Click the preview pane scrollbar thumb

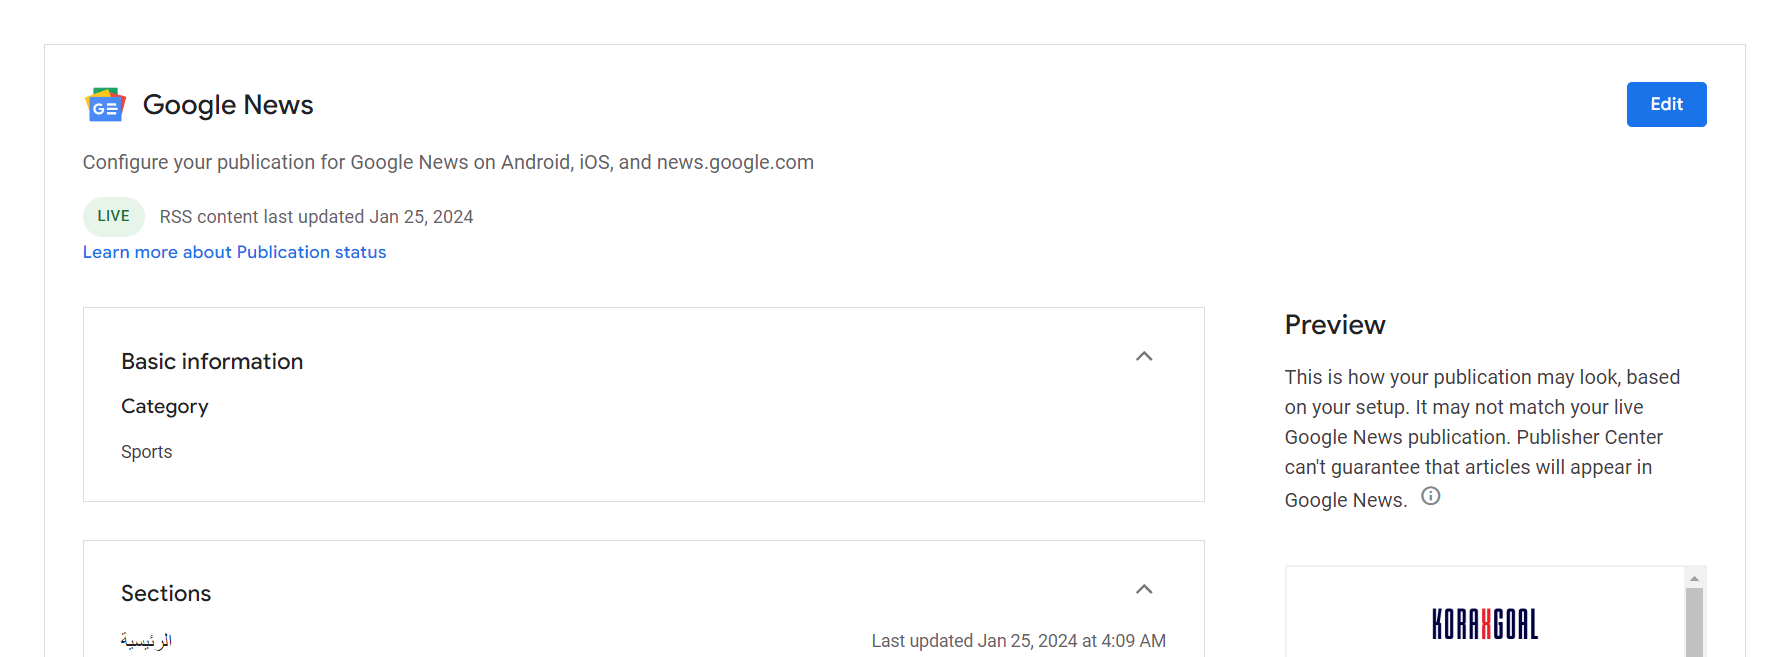[1694, 620]
